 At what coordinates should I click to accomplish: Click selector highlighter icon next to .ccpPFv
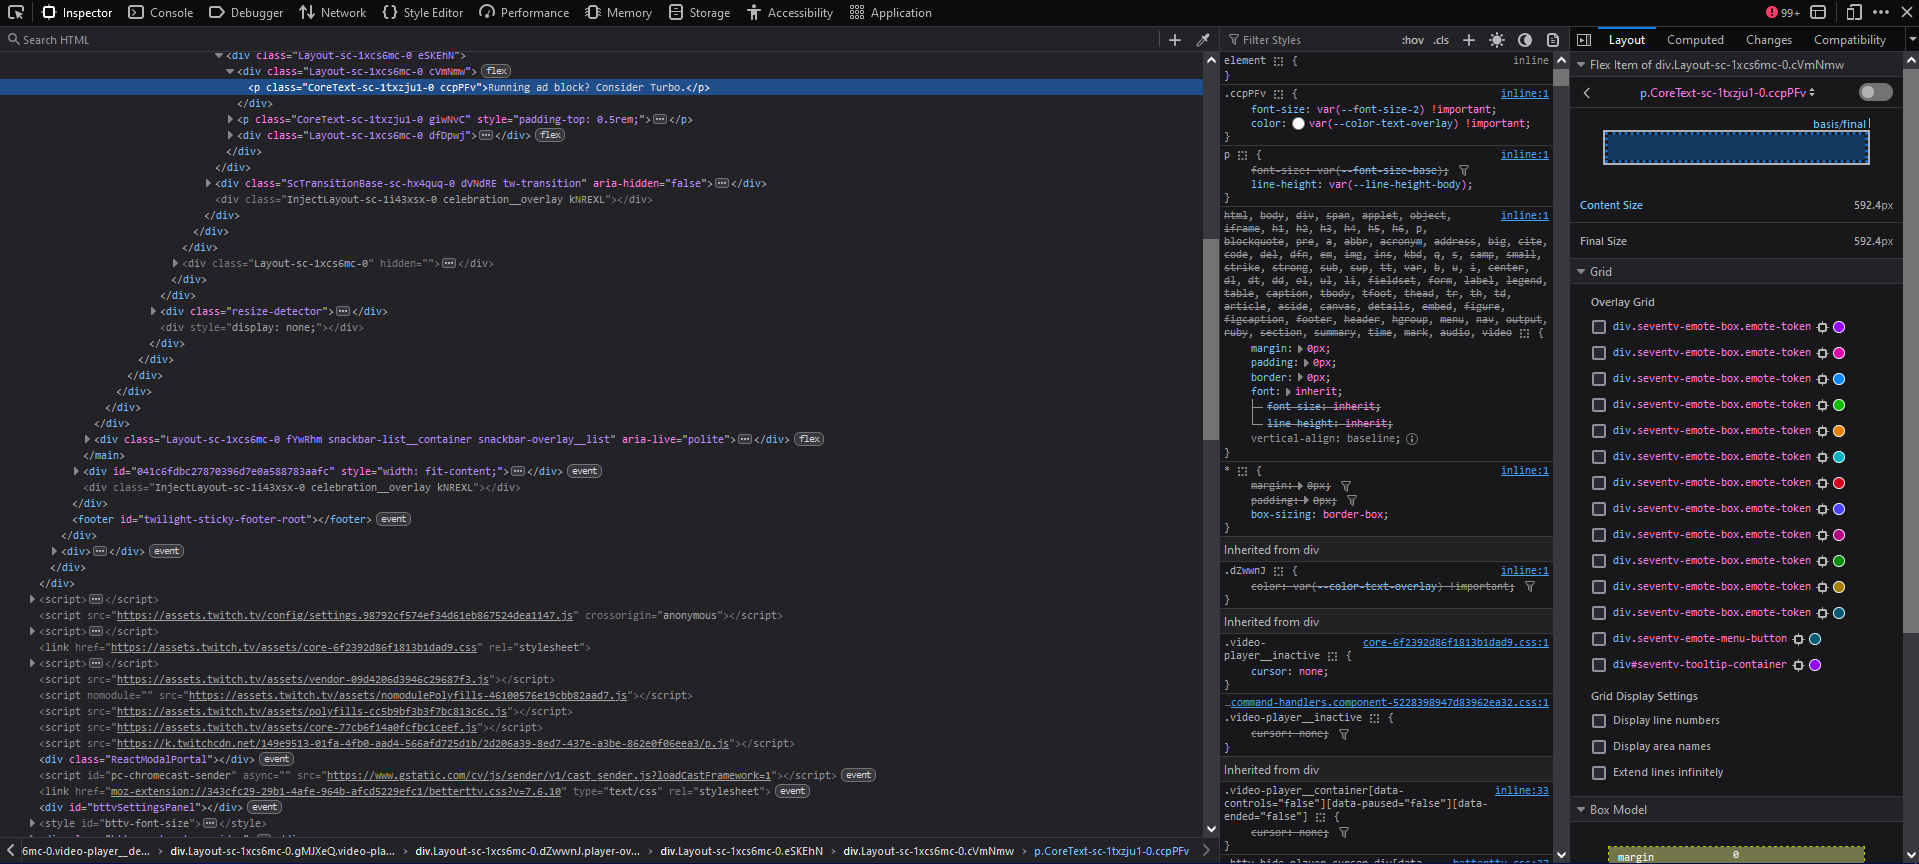point(1278,94)
